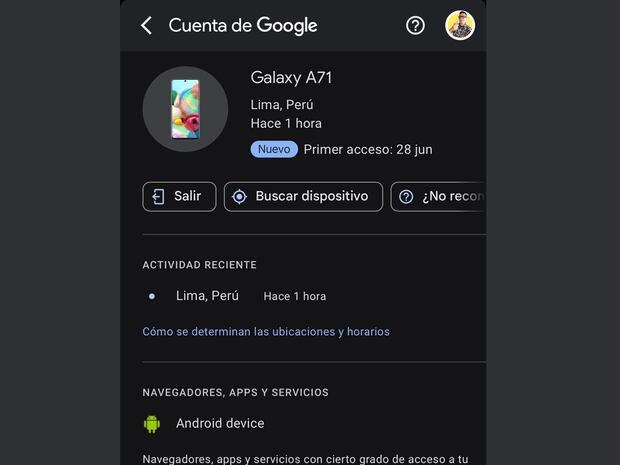Select the Android device entry text
The image size is (620, 465).
220,423
